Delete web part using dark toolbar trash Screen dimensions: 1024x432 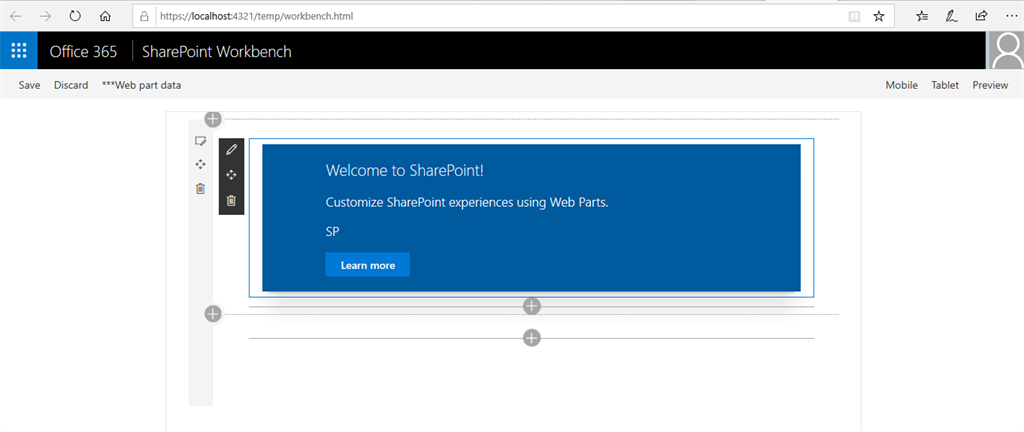pos(231,200)
